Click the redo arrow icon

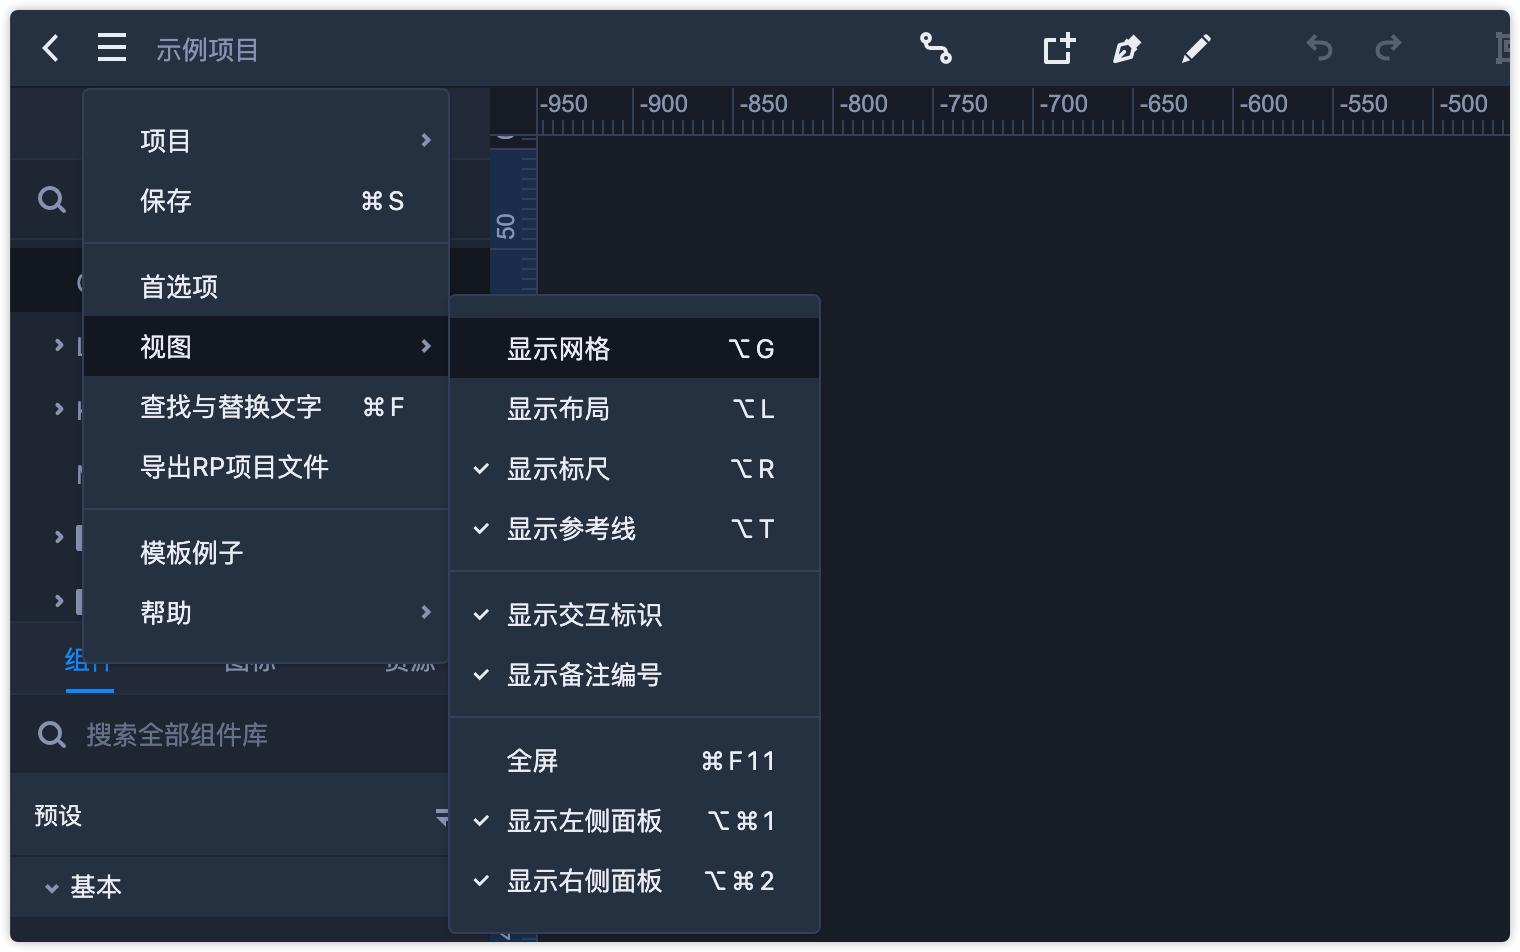point(1388,48)
